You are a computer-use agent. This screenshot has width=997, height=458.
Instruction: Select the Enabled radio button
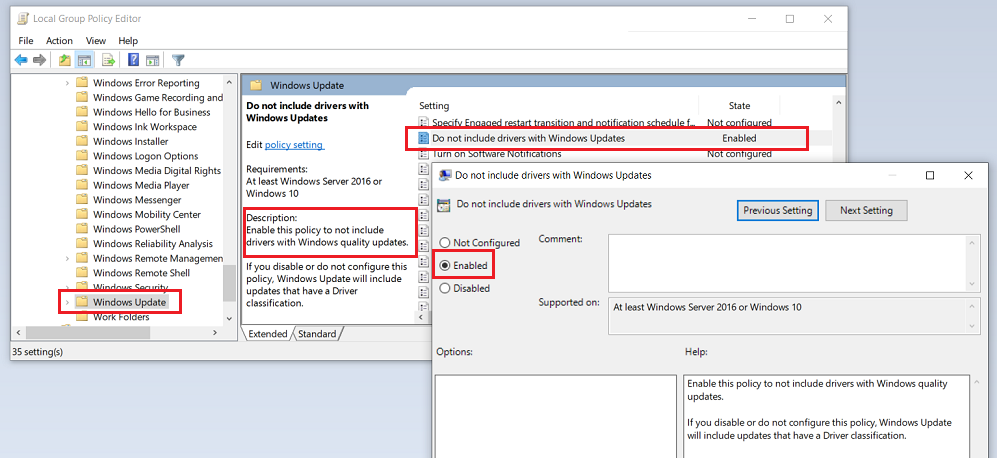click(x=445, y=266)
